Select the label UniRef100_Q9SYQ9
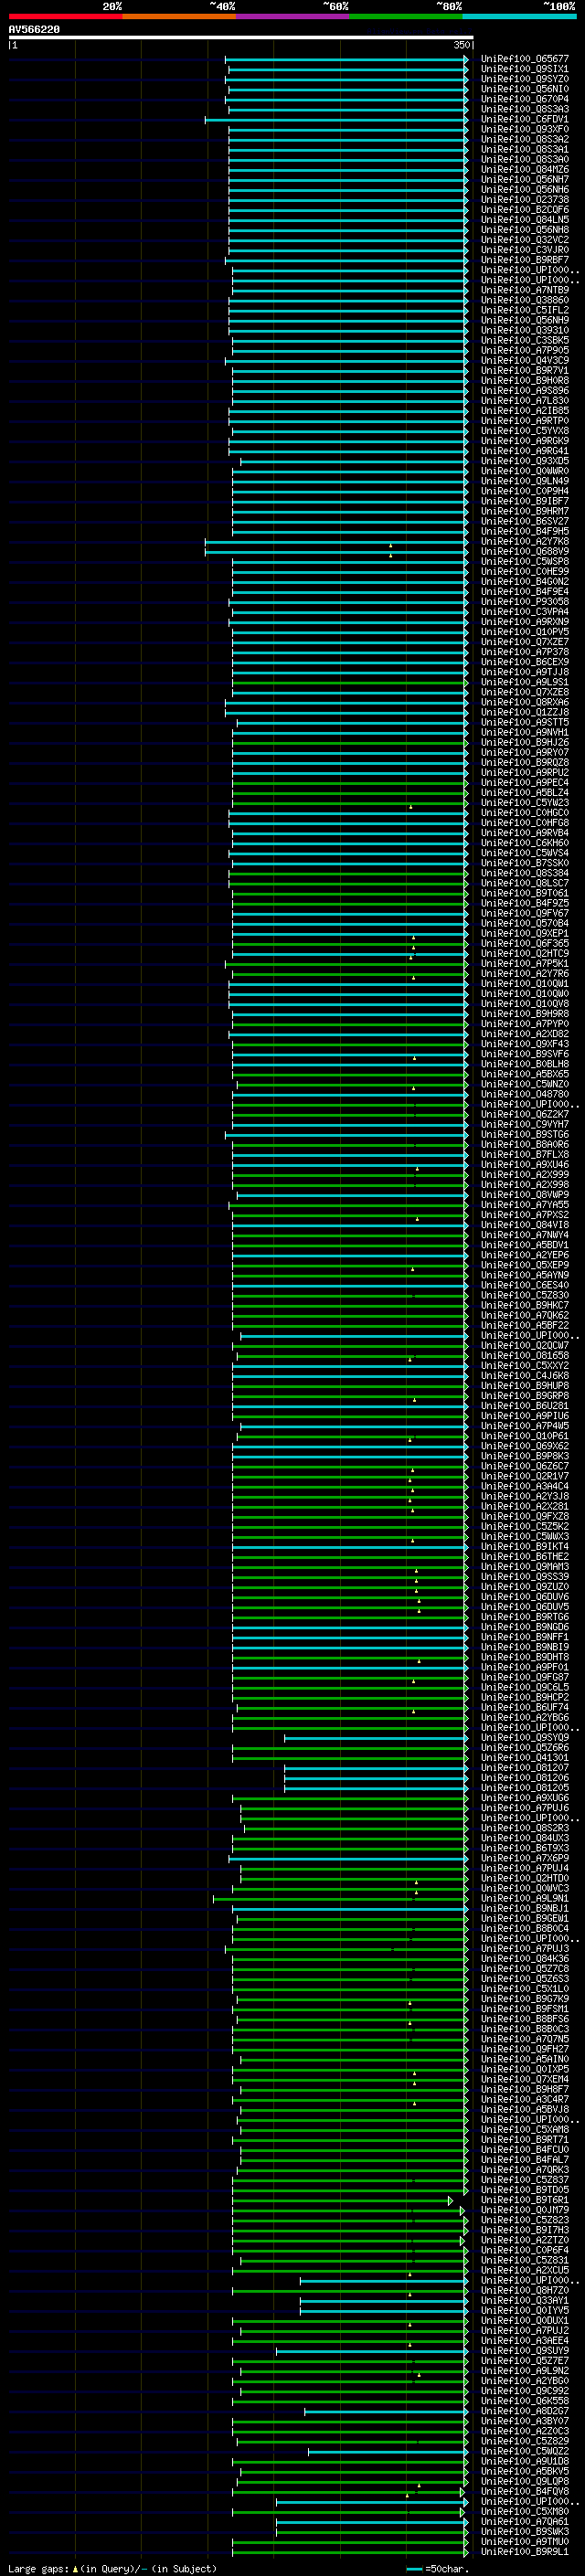This screenshot has height=2576, width=585. [x=525, y=1738]
